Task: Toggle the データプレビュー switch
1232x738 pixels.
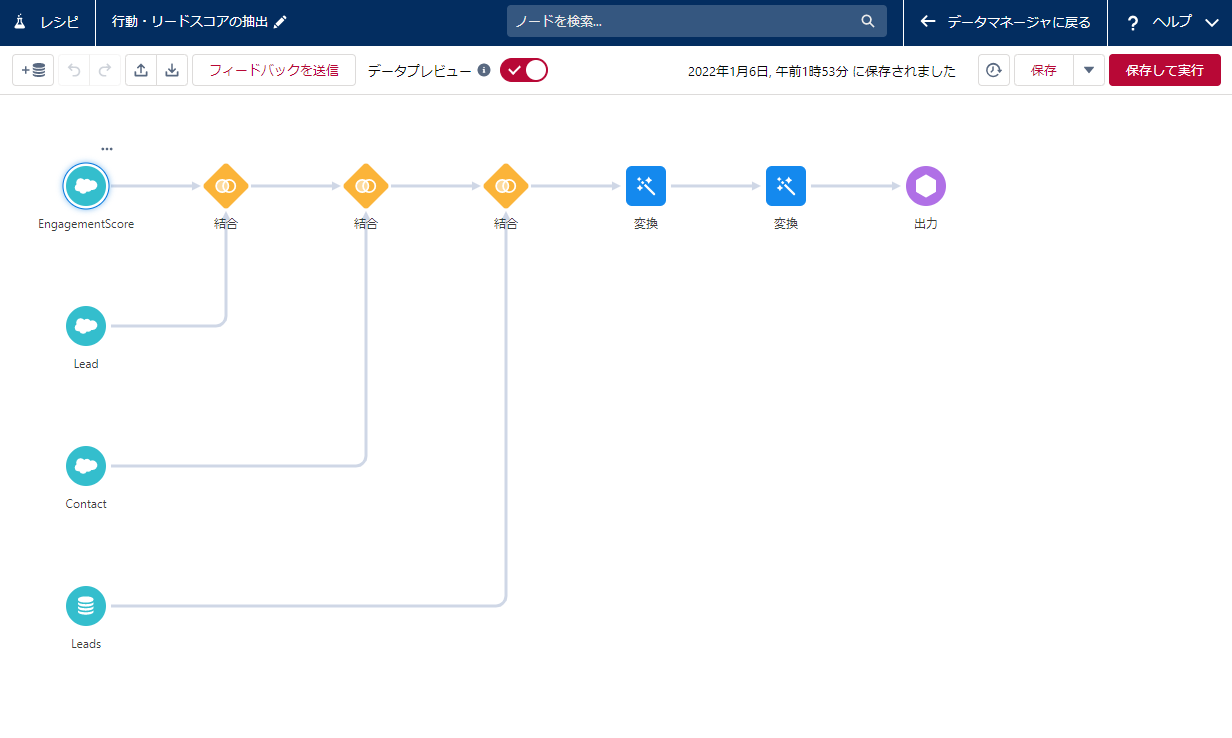Action: coord(524,70)
